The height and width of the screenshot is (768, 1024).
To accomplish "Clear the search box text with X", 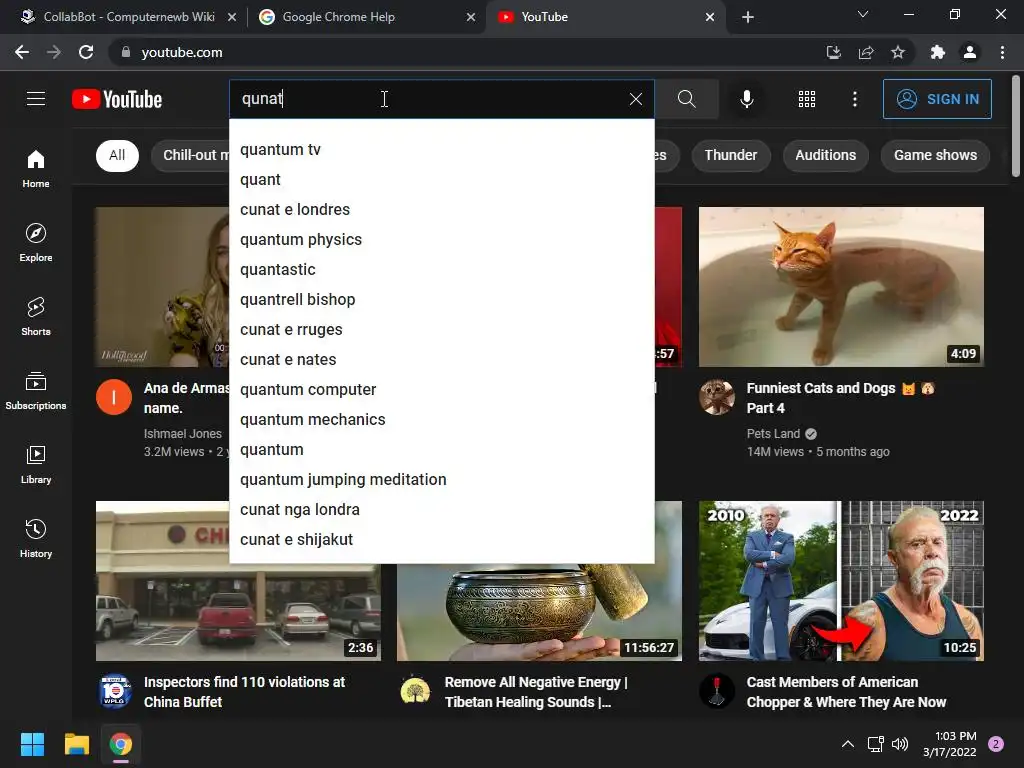I will pos(635,99).
